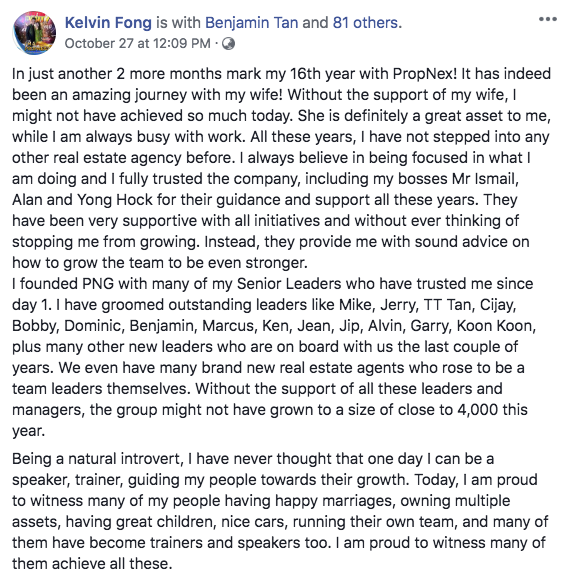Screen dimensions: 566x579
Task: Click the name Yong Hock in the text
Action: [x=114, y=200]
